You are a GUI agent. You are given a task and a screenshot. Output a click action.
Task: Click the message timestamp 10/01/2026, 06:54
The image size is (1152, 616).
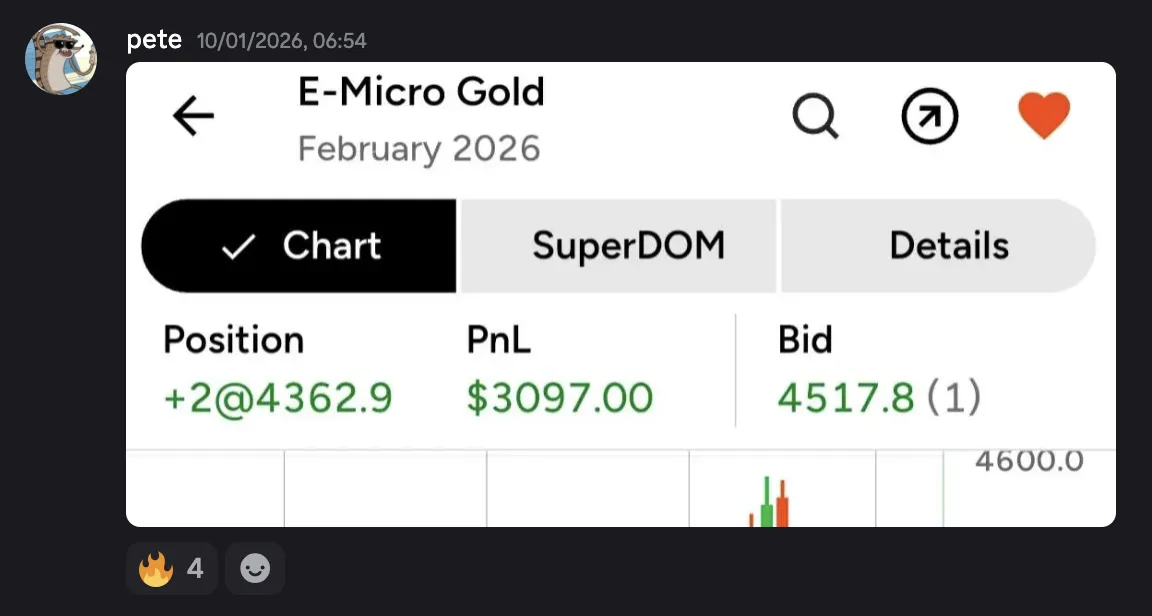click(x=281, y=41)
